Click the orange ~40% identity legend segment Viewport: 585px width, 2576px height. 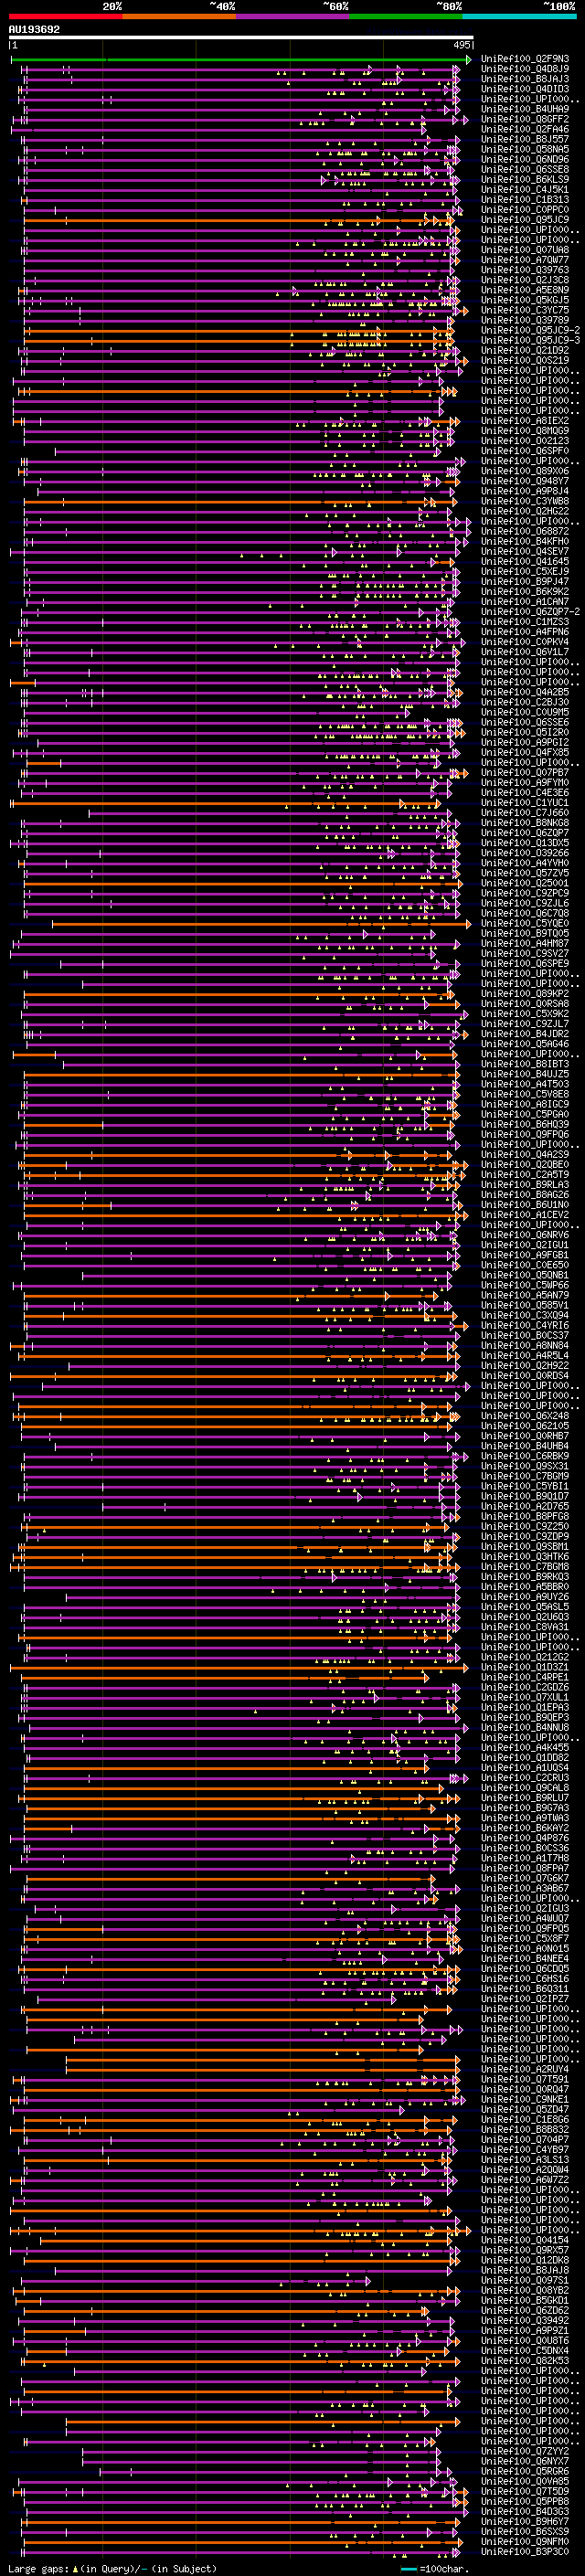(x=179, y=17)
